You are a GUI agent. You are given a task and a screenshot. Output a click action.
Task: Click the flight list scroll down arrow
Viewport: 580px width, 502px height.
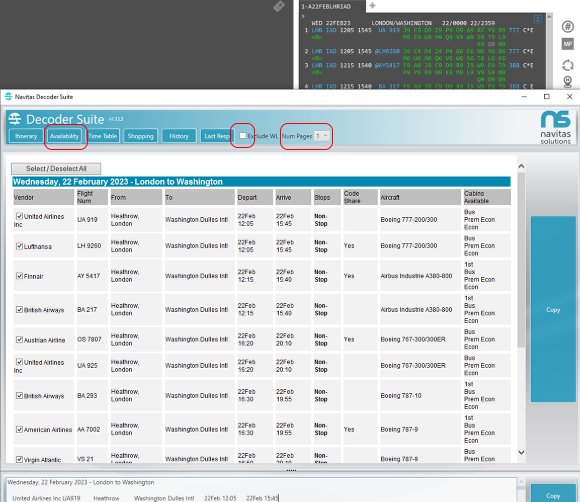pyautogui.click(x=521, y=452)
